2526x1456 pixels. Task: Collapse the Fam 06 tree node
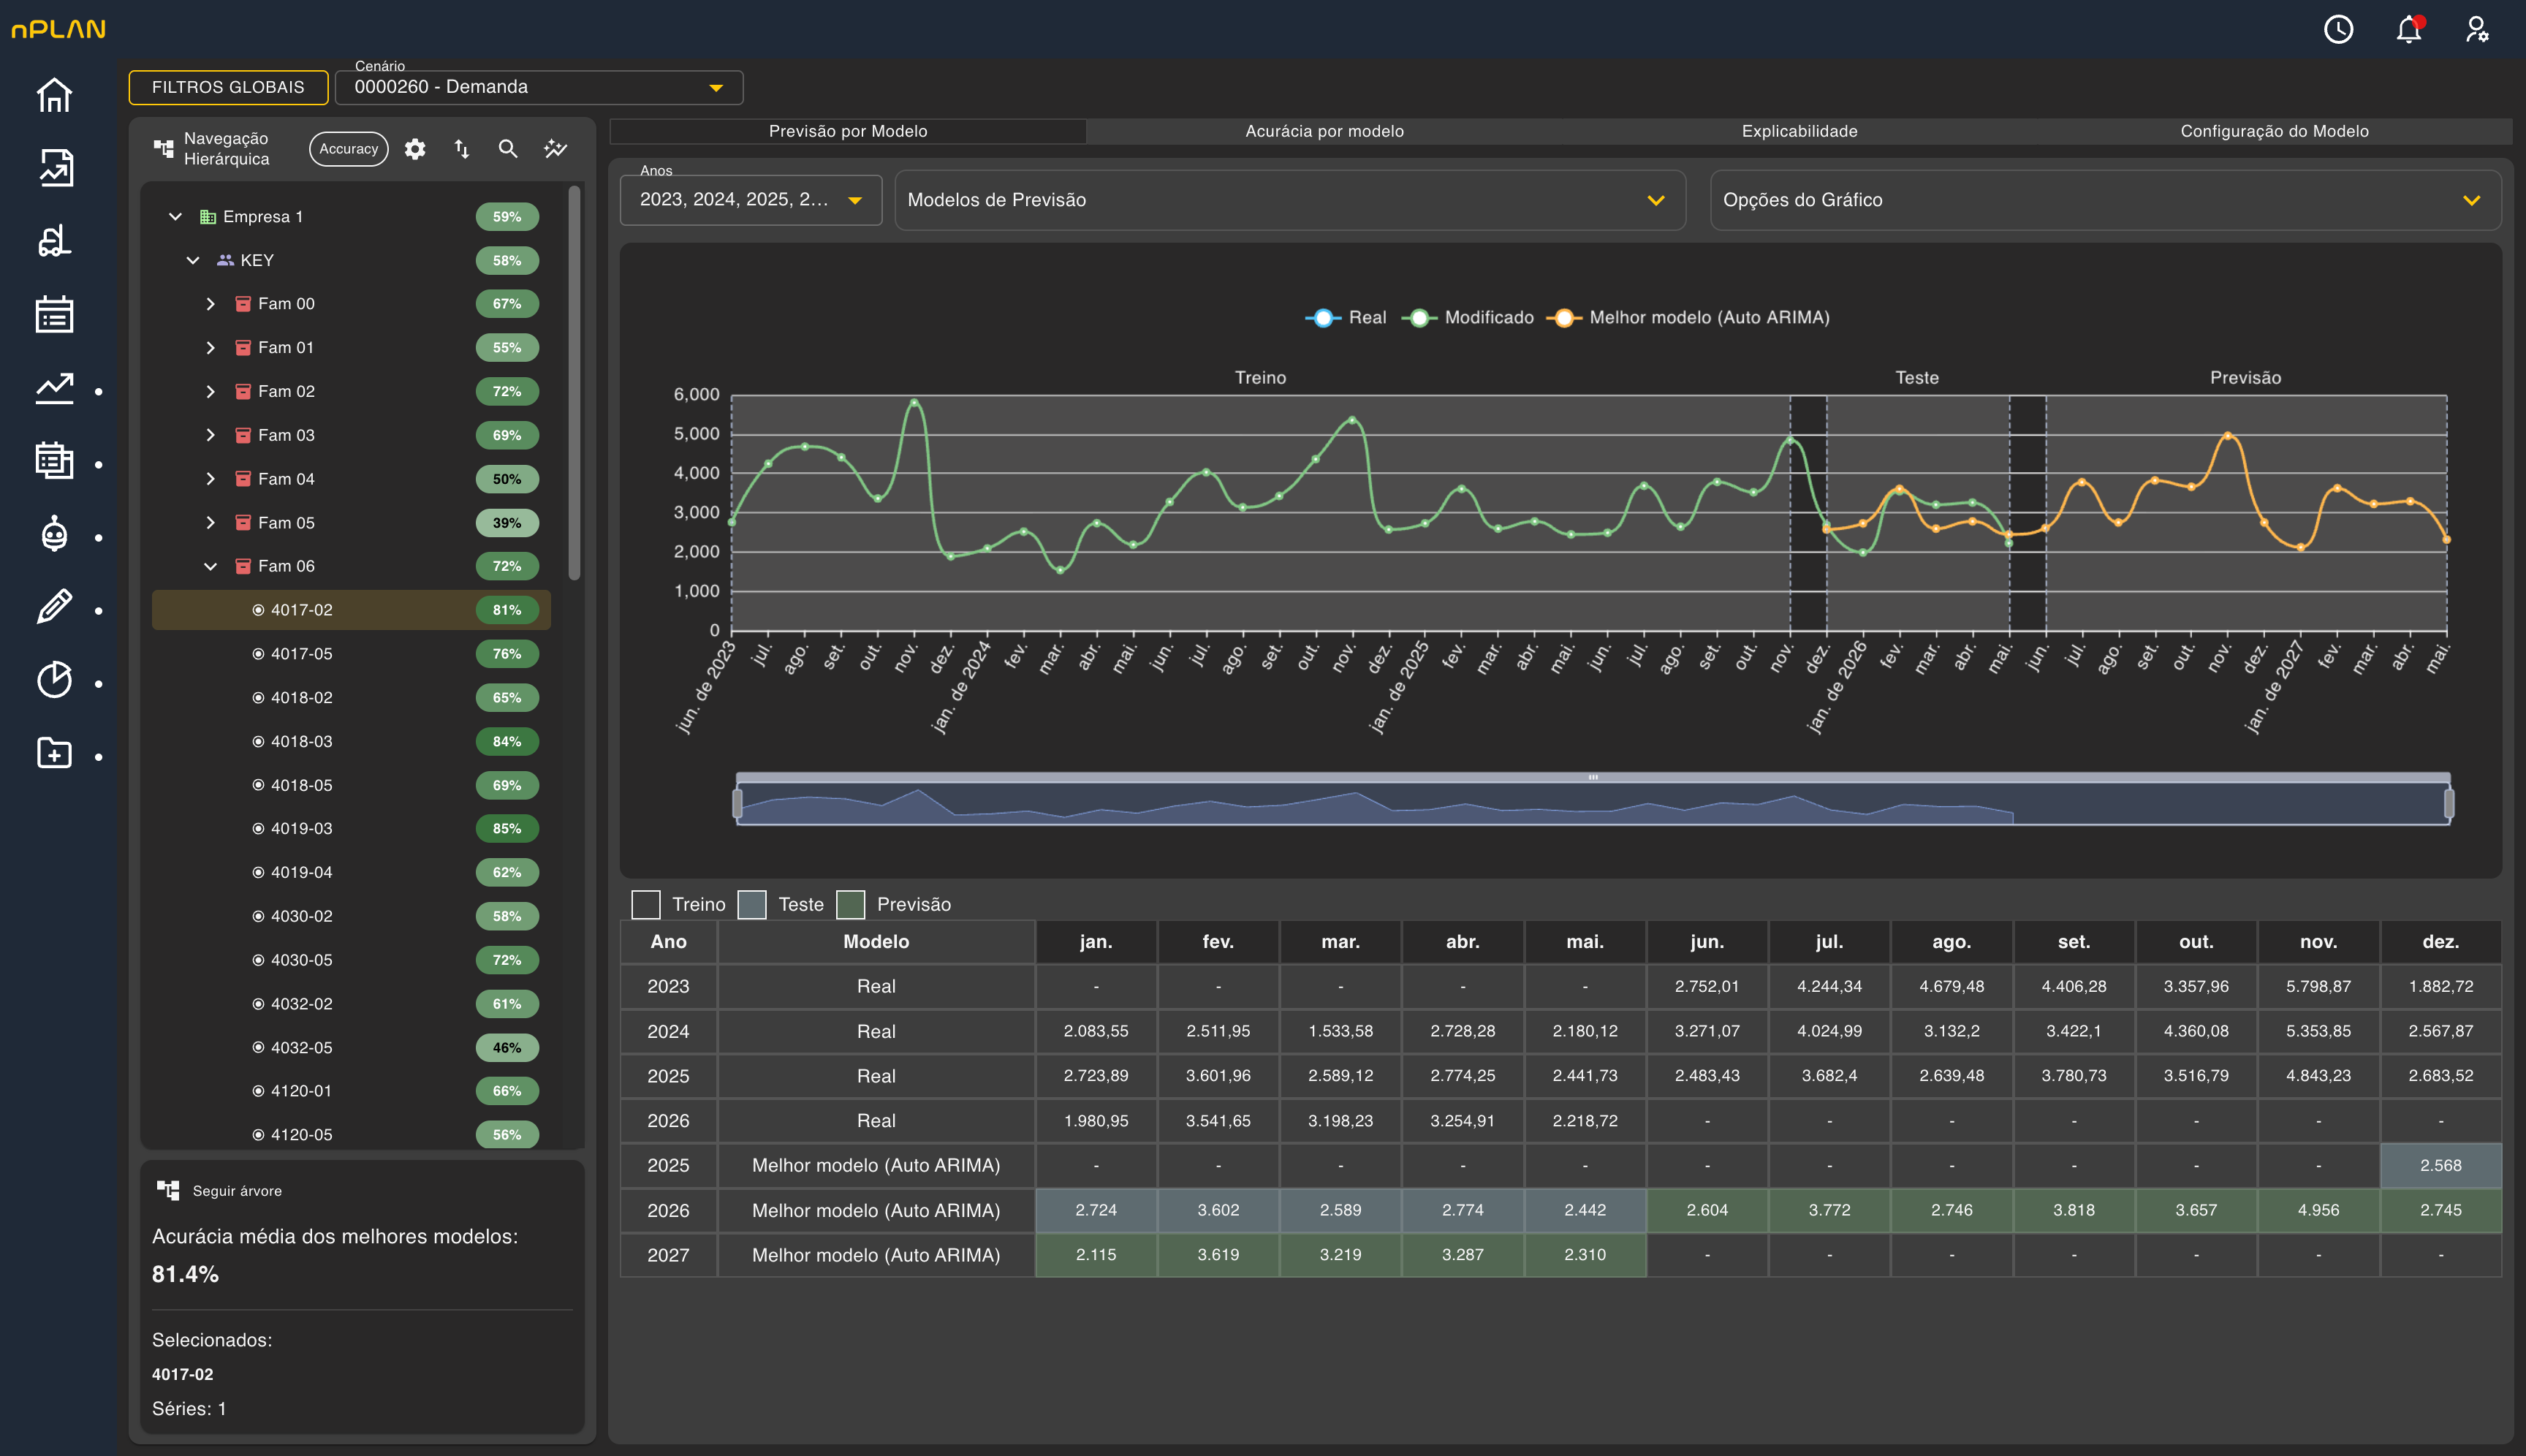(210, 566)
